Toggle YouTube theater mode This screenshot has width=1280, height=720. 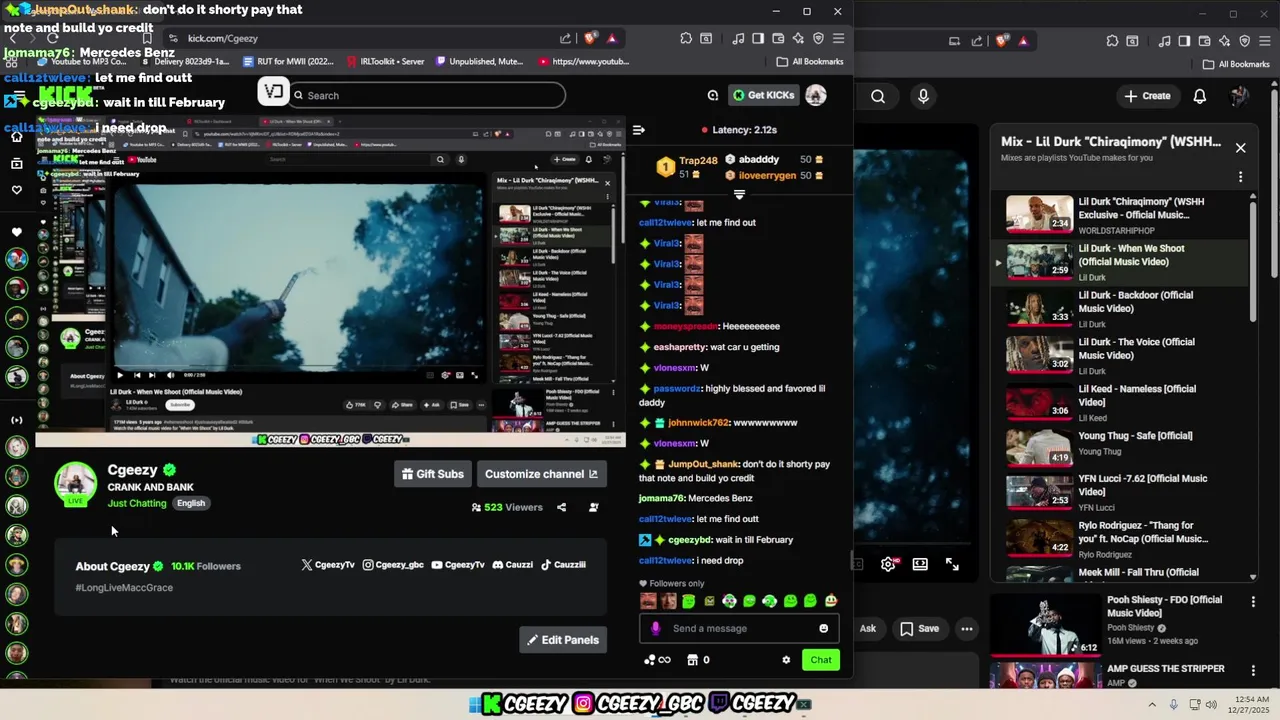tap(920, 564)
